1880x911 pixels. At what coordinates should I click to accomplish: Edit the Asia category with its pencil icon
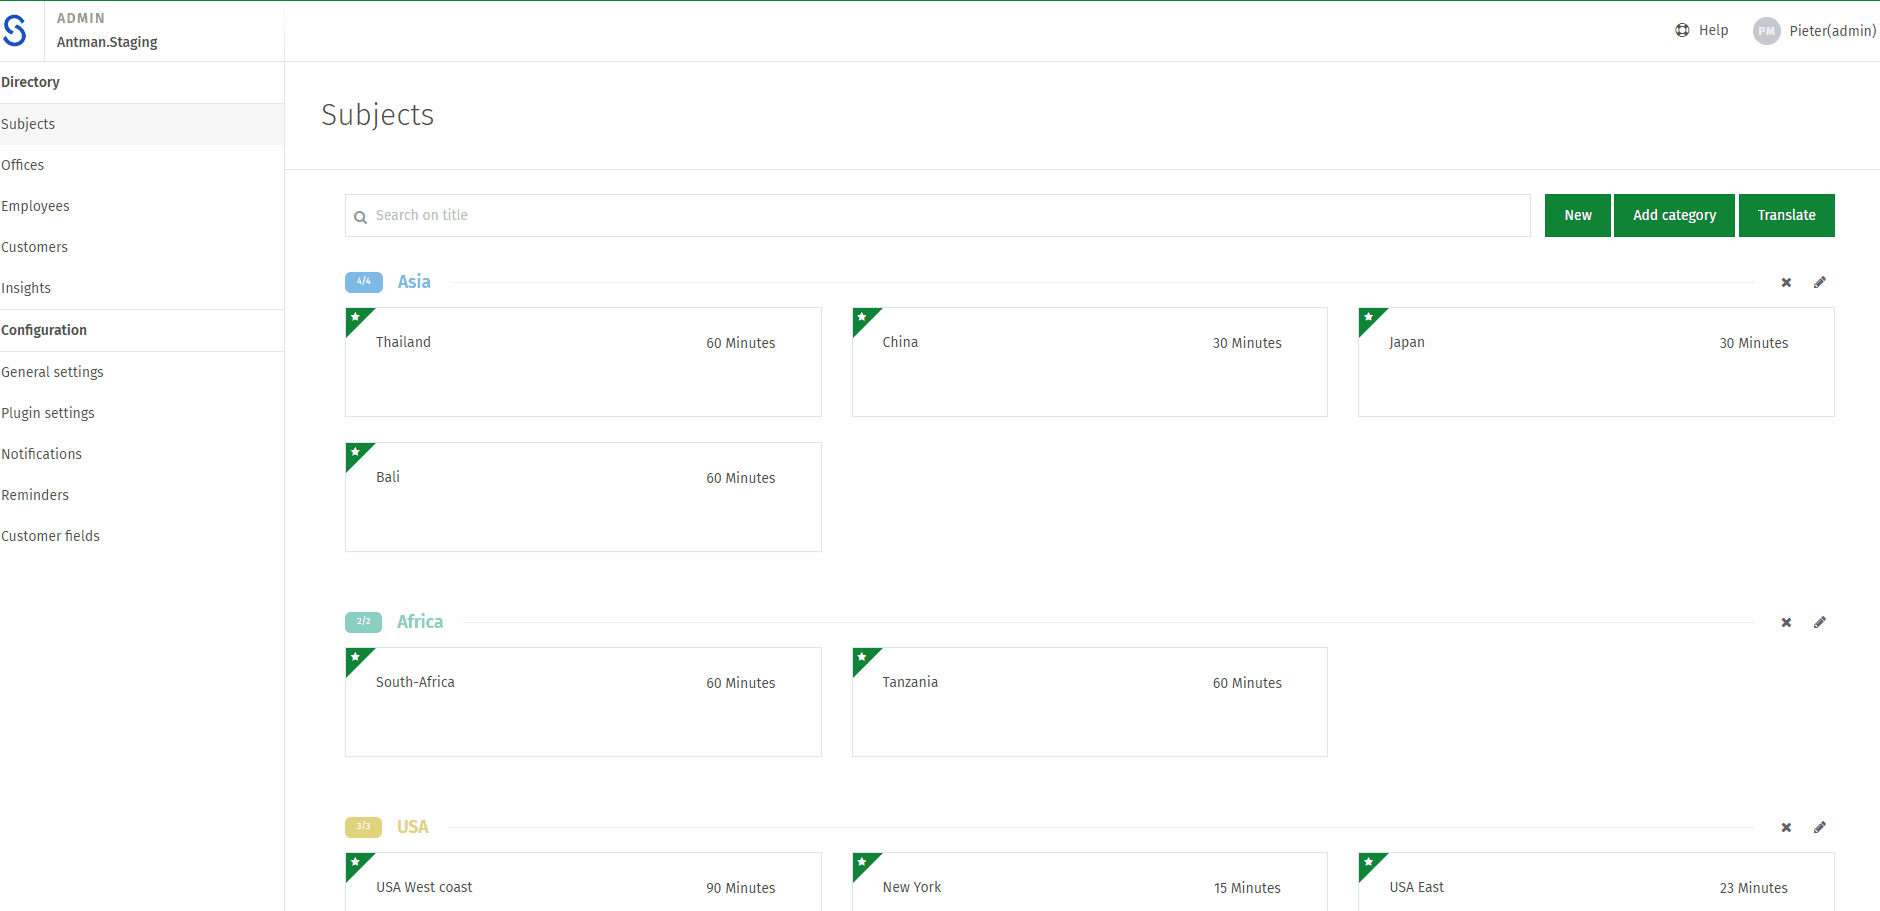click(1820, 283)
